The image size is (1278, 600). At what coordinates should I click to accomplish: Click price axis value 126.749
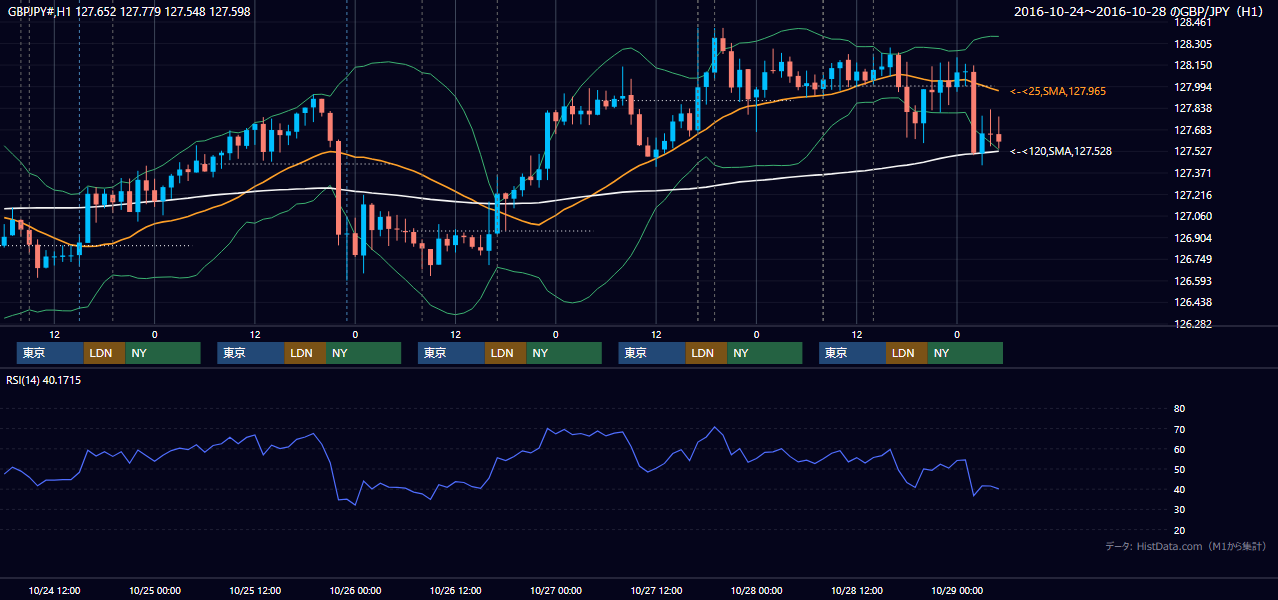1192,259
